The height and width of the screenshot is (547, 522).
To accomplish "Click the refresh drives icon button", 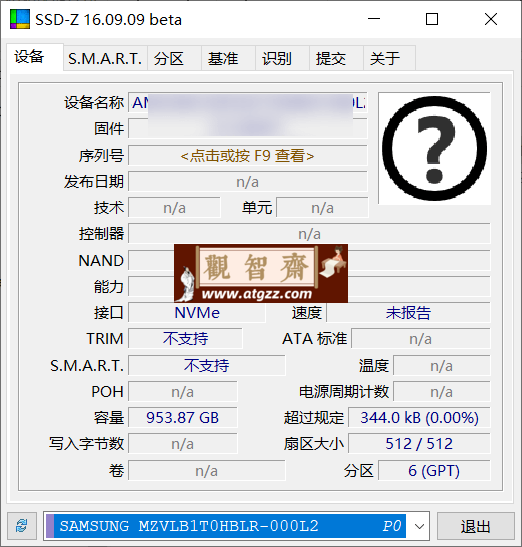I will [22, 526].
